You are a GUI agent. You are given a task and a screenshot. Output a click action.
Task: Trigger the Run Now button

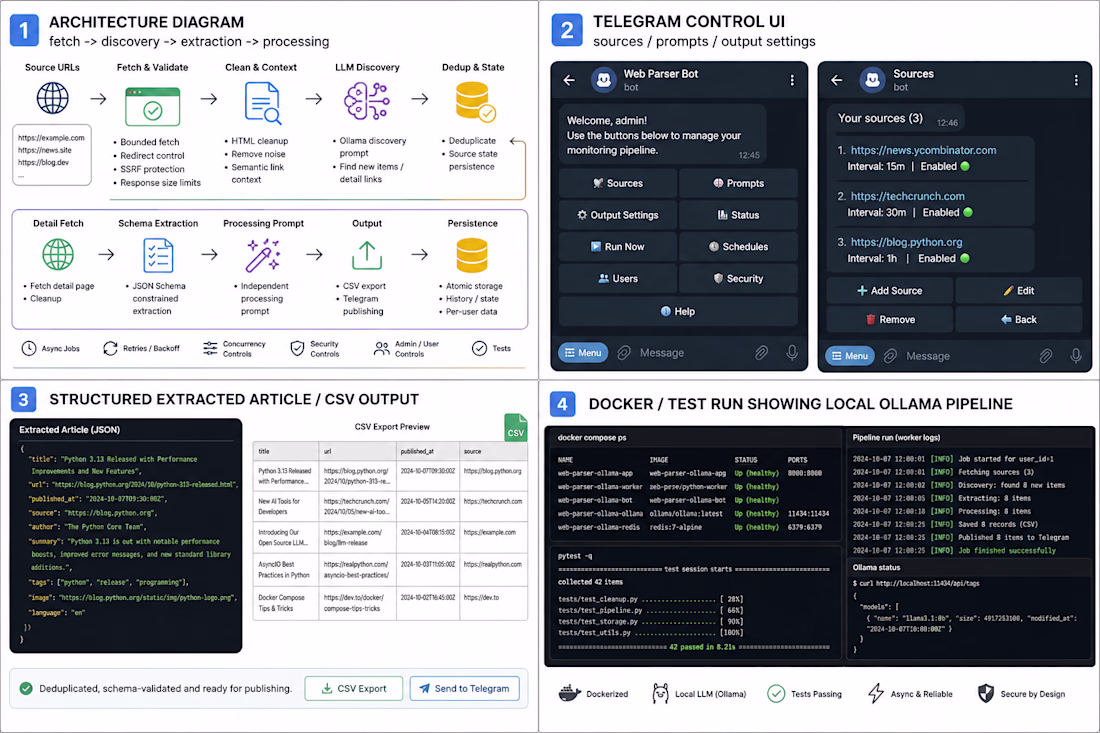point(618,246)
